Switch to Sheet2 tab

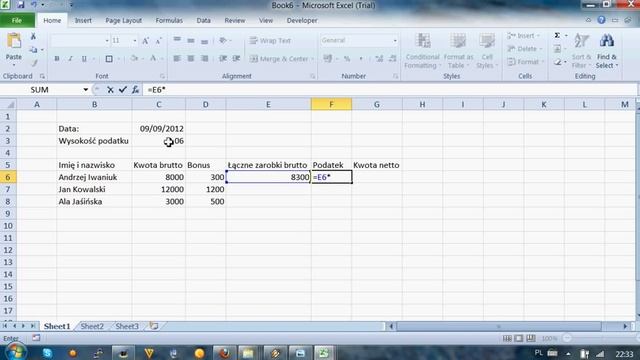[x=92, y=326]
